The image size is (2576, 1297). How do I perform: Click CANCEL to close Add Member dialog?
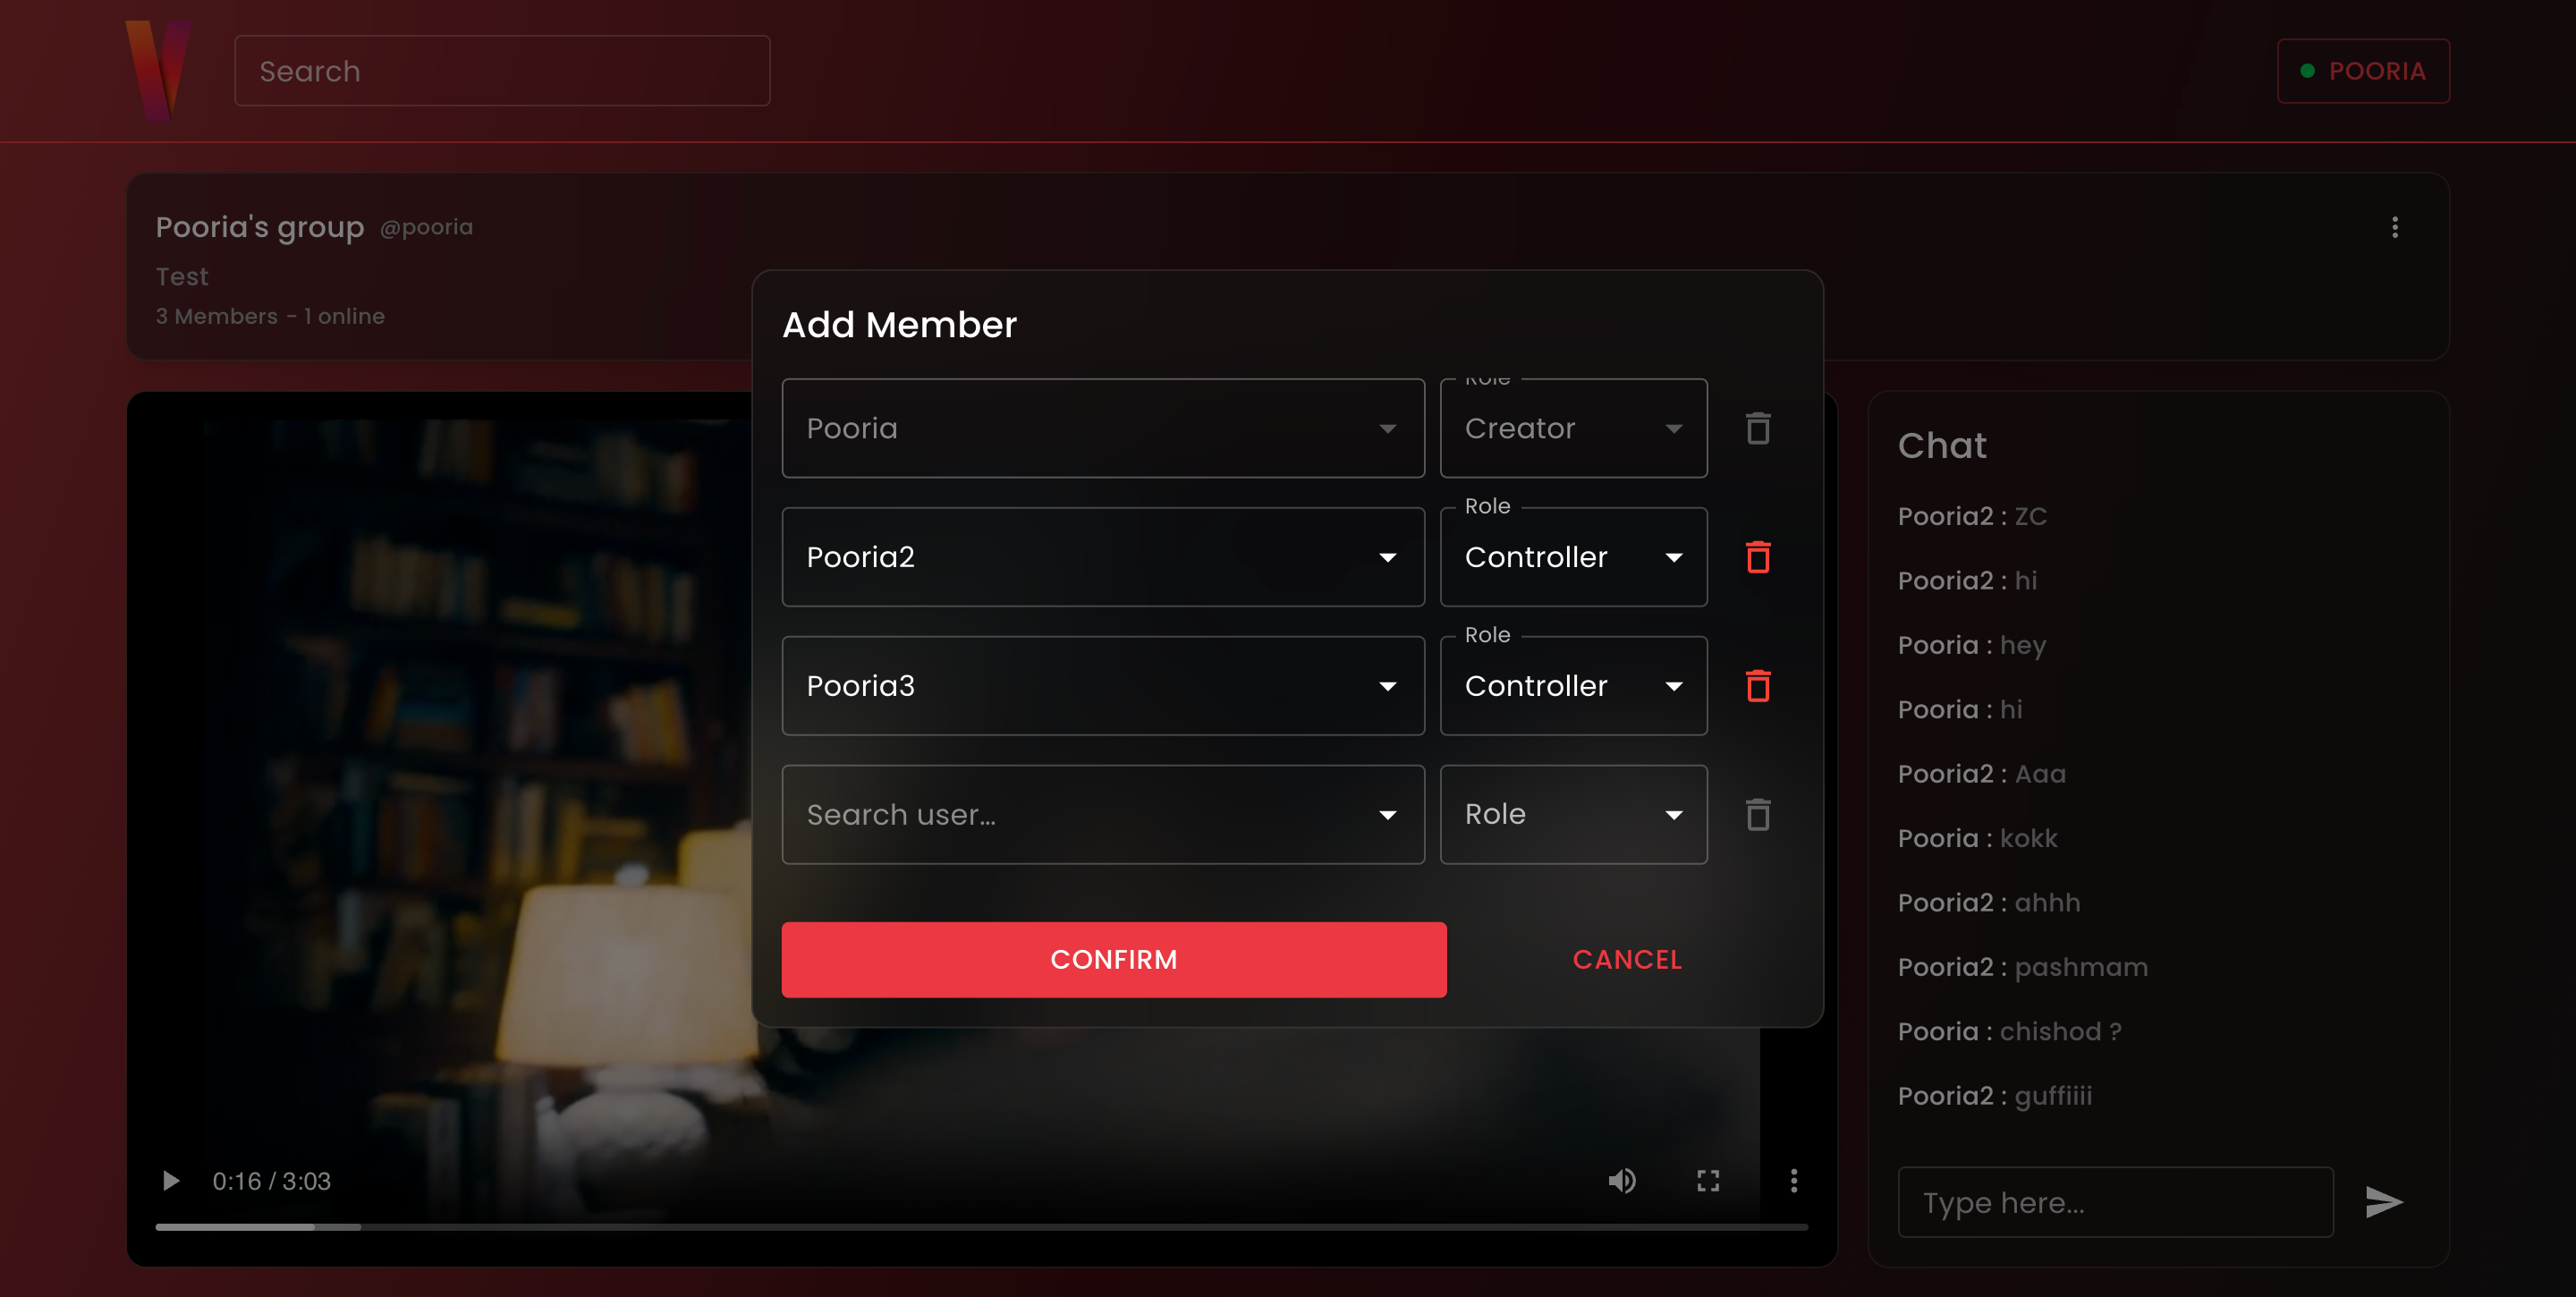click(1626, 959)
